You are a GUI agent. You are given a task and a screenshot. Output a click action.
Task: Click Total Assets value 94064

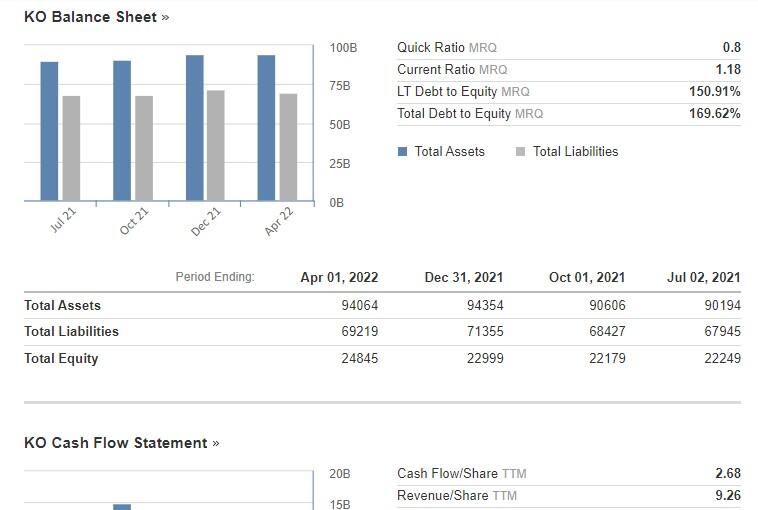tap(360, 306)
